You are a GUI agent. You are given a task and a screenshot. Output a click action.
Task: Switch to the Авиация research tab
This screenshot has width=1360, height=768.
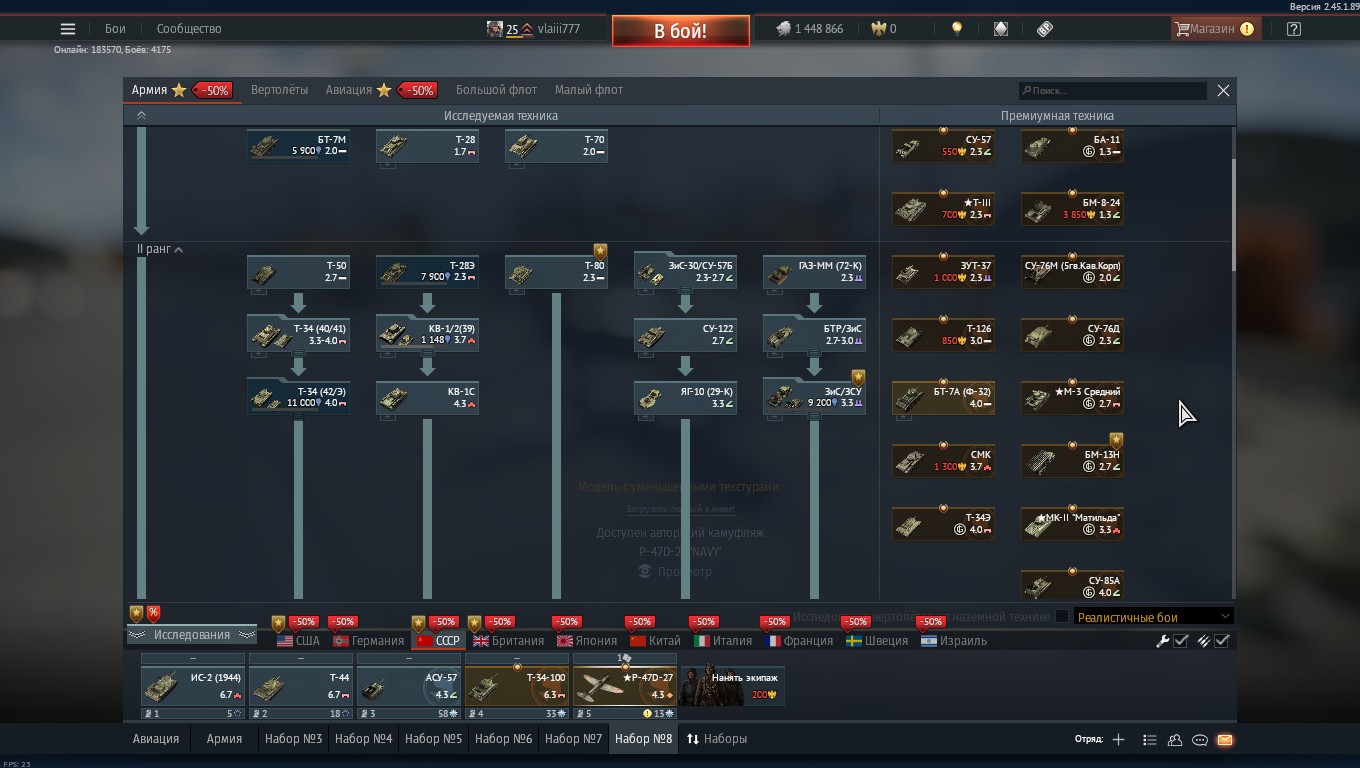coord(349,90)
